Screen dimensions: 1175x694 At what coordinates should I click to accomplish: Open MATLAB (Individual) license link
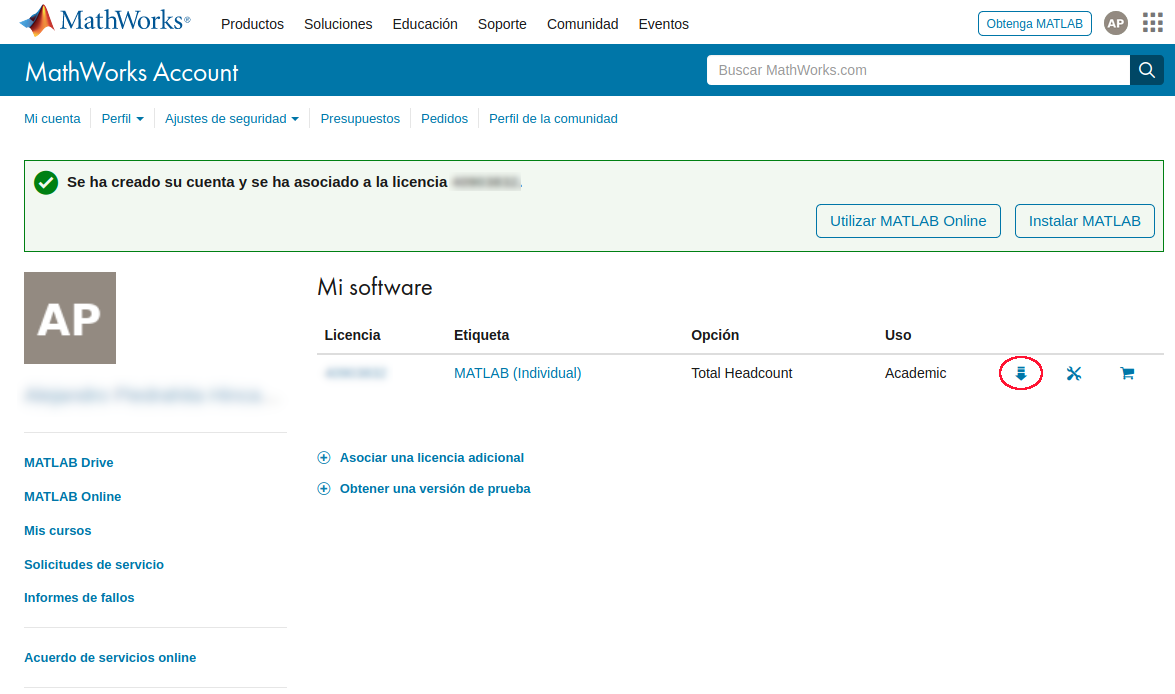point(517,373)
